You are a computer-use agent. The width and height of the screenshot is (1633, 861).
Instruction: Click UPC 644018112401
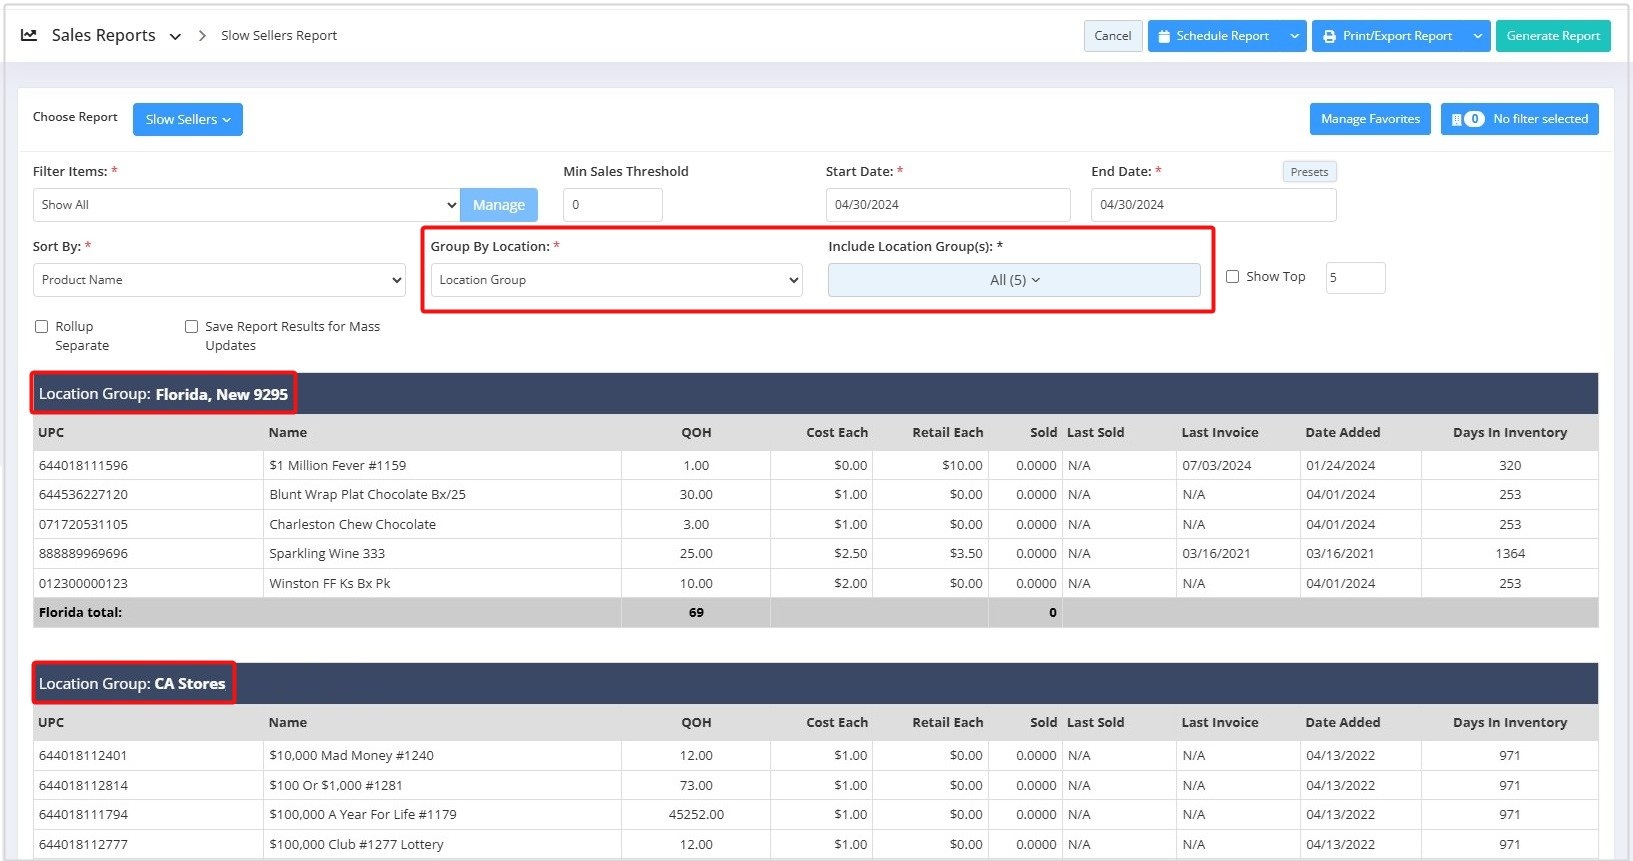tap(83, 756)
